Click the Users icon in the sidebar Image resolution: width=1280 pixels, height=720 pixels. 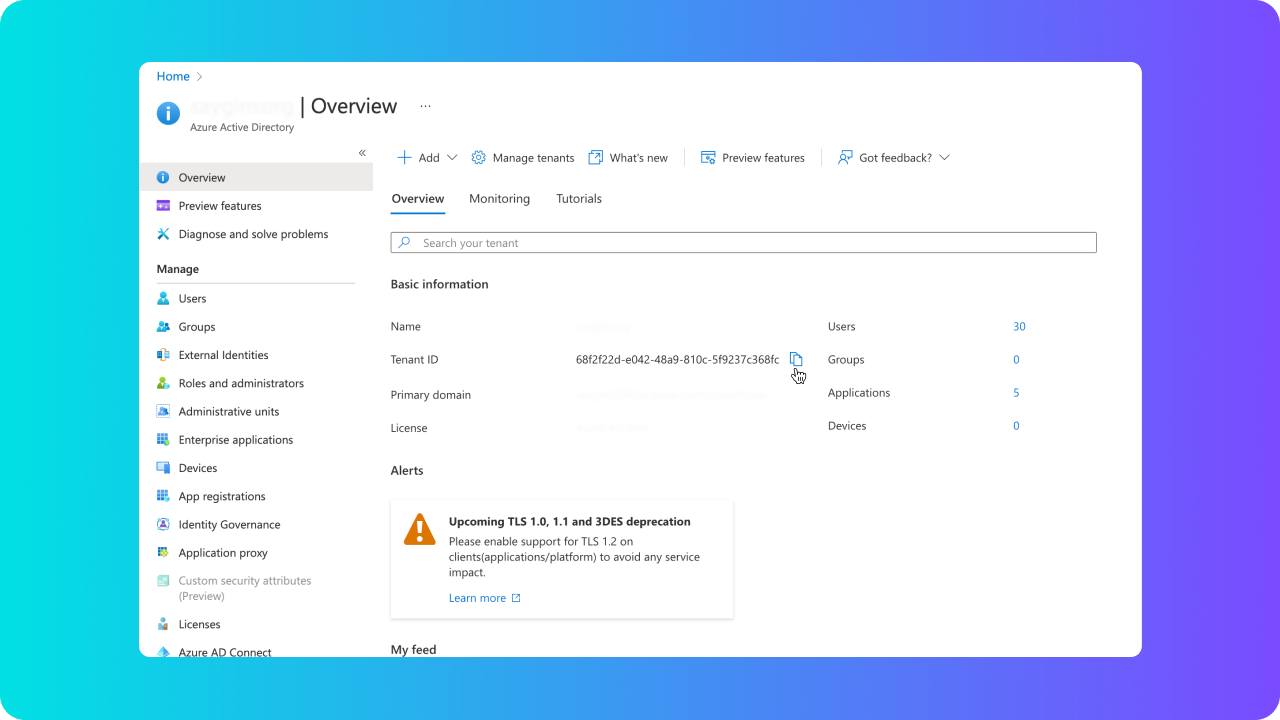(x=163, y=298)
